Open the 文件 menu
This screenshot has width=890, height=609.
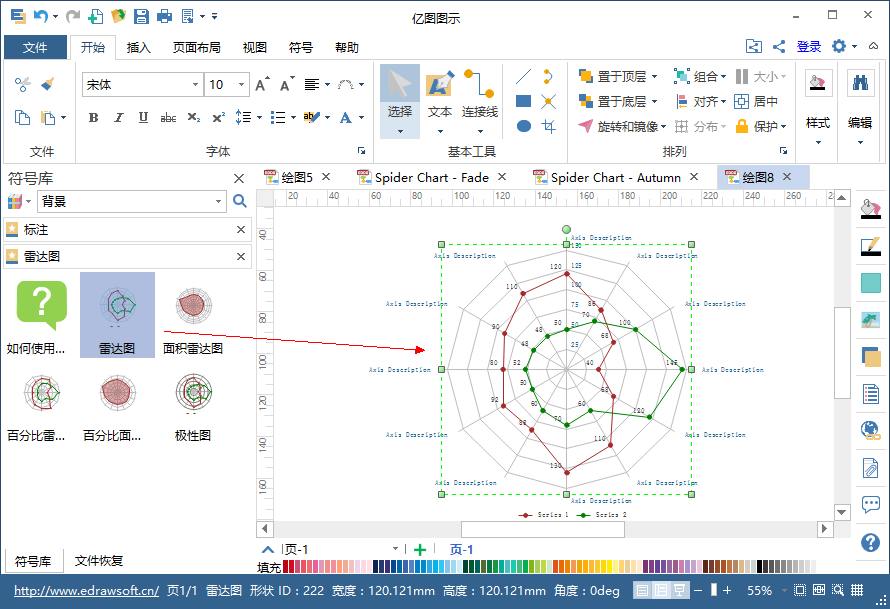(x=35, y=48)
